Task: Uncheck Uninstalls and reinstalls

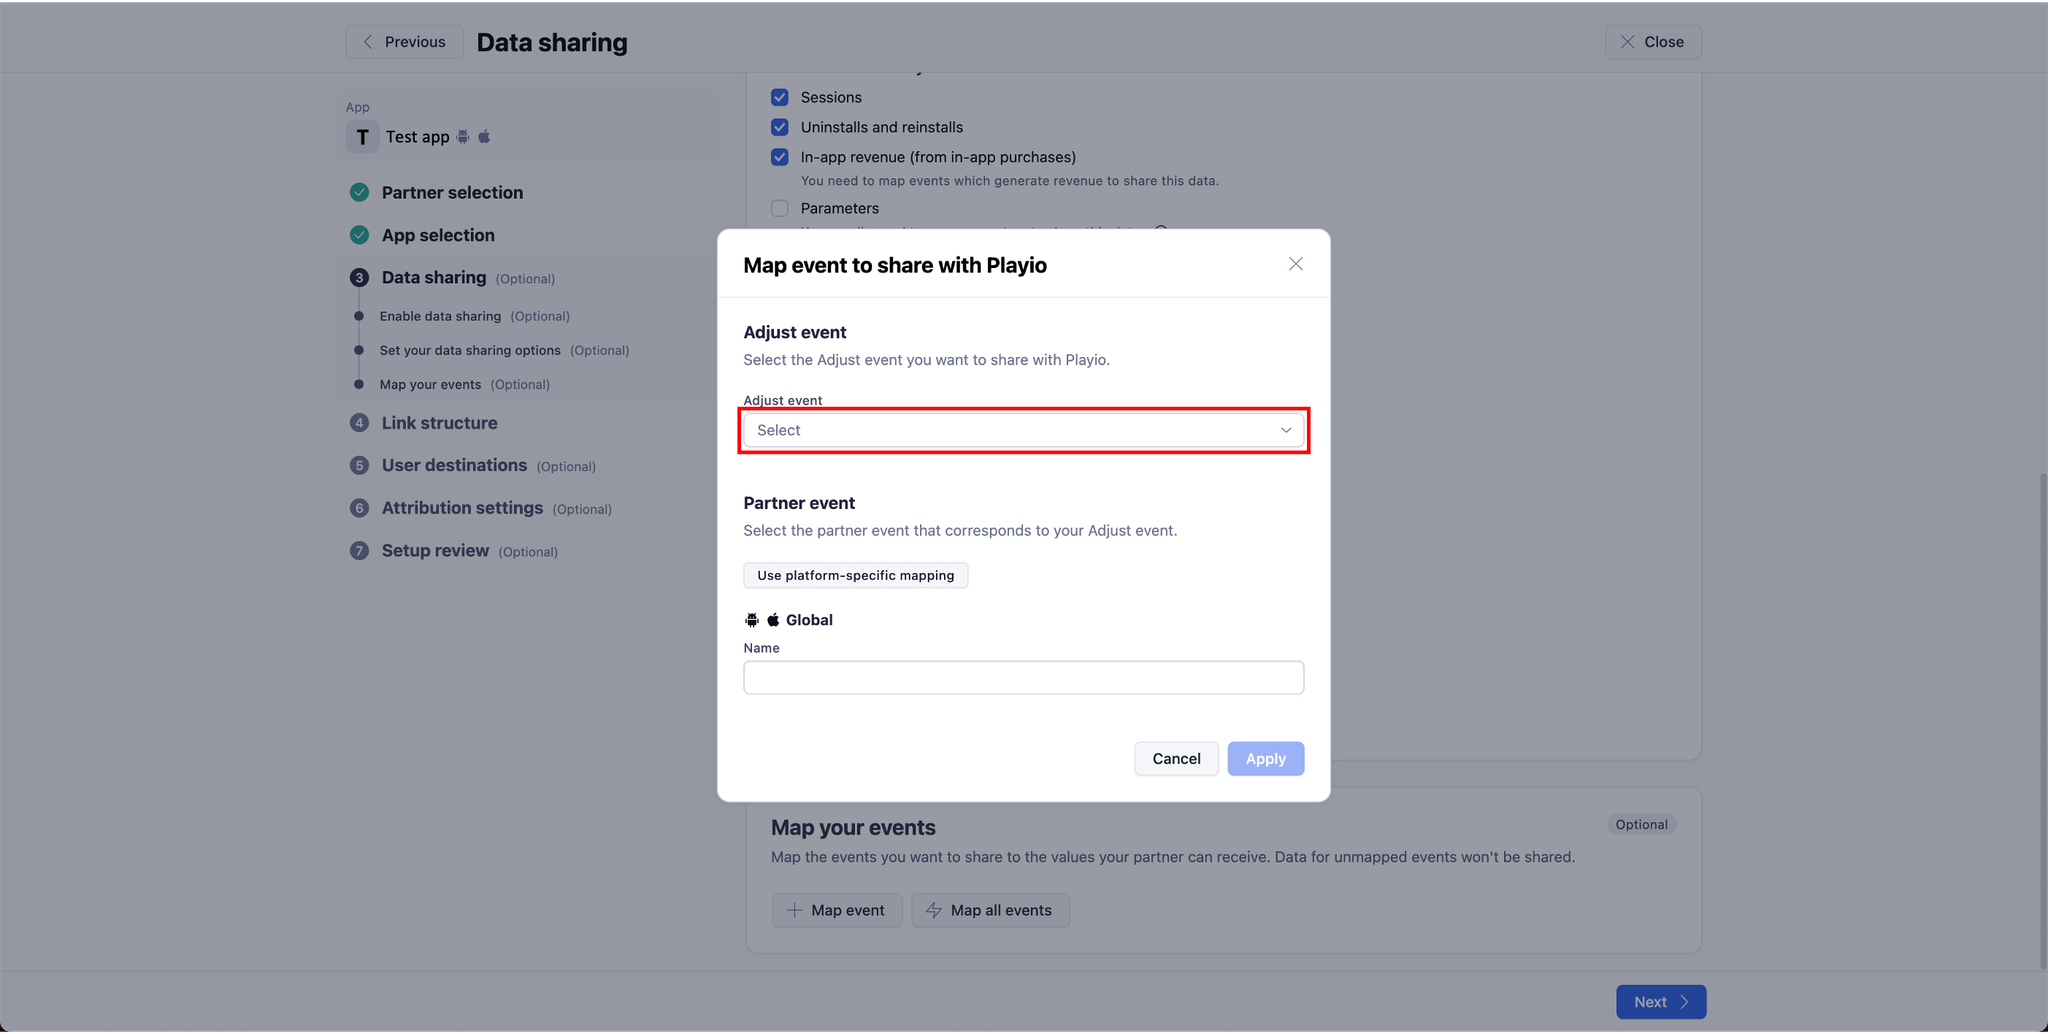Action: click(780, 127)
